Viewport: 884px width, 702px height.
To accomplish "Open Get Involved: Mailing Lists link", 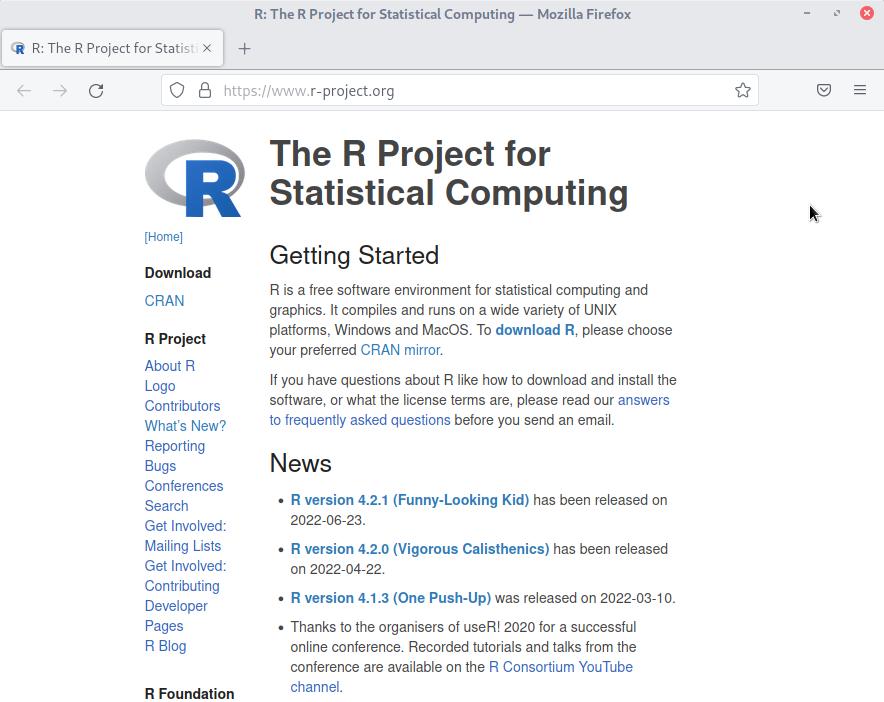I will [185, 536].
